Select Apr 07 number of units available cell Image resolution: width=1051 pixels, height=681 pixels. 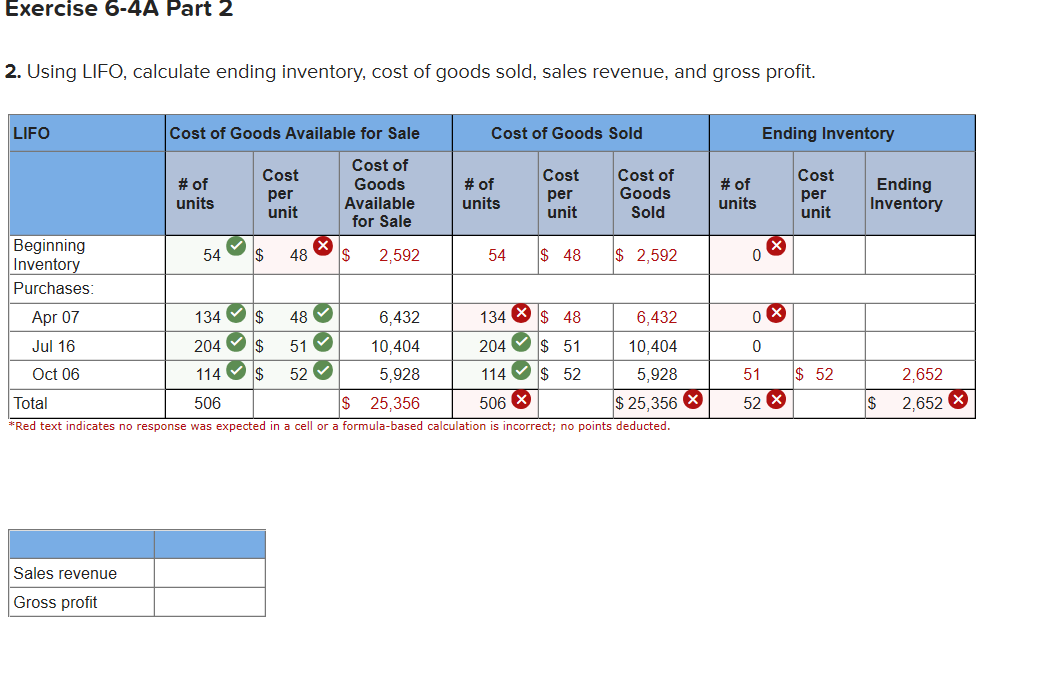(x=209, y=317)
